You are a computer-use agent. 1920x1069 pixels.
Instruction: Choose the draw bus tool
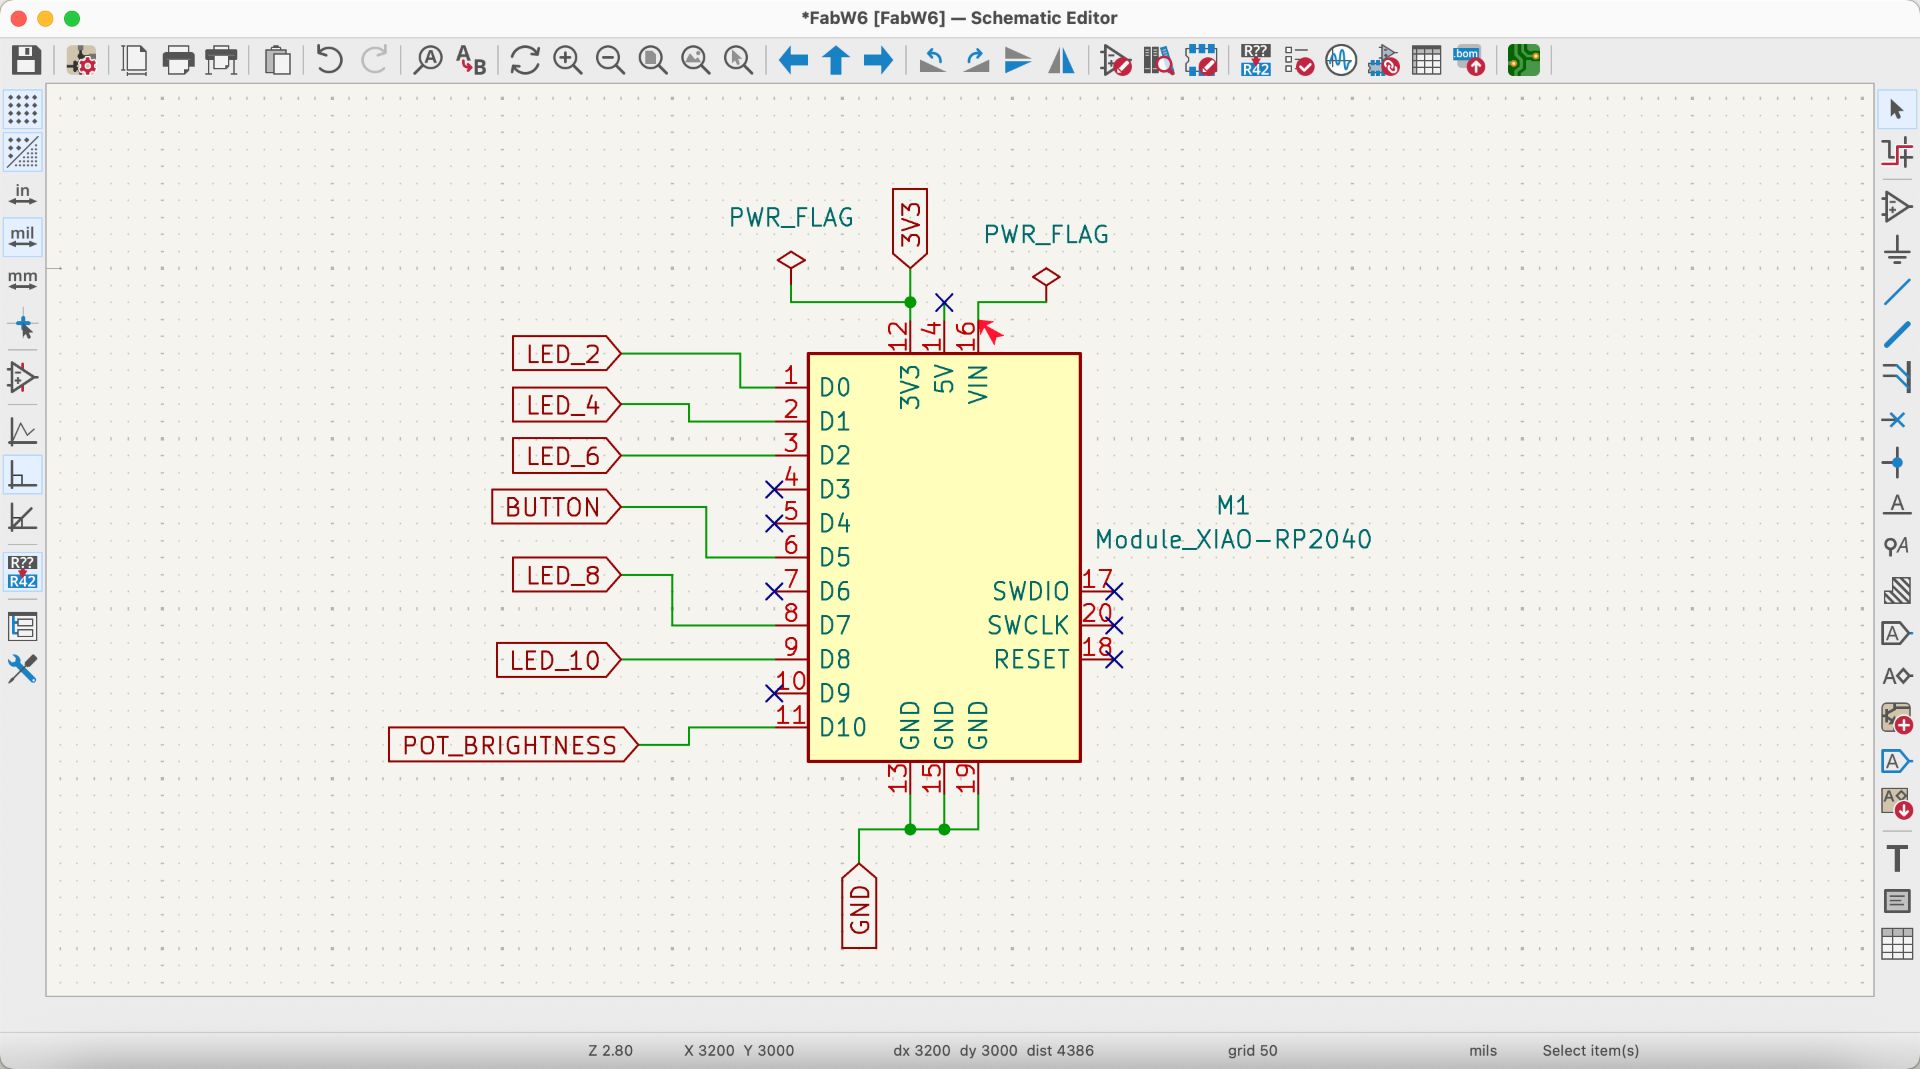1897,335
